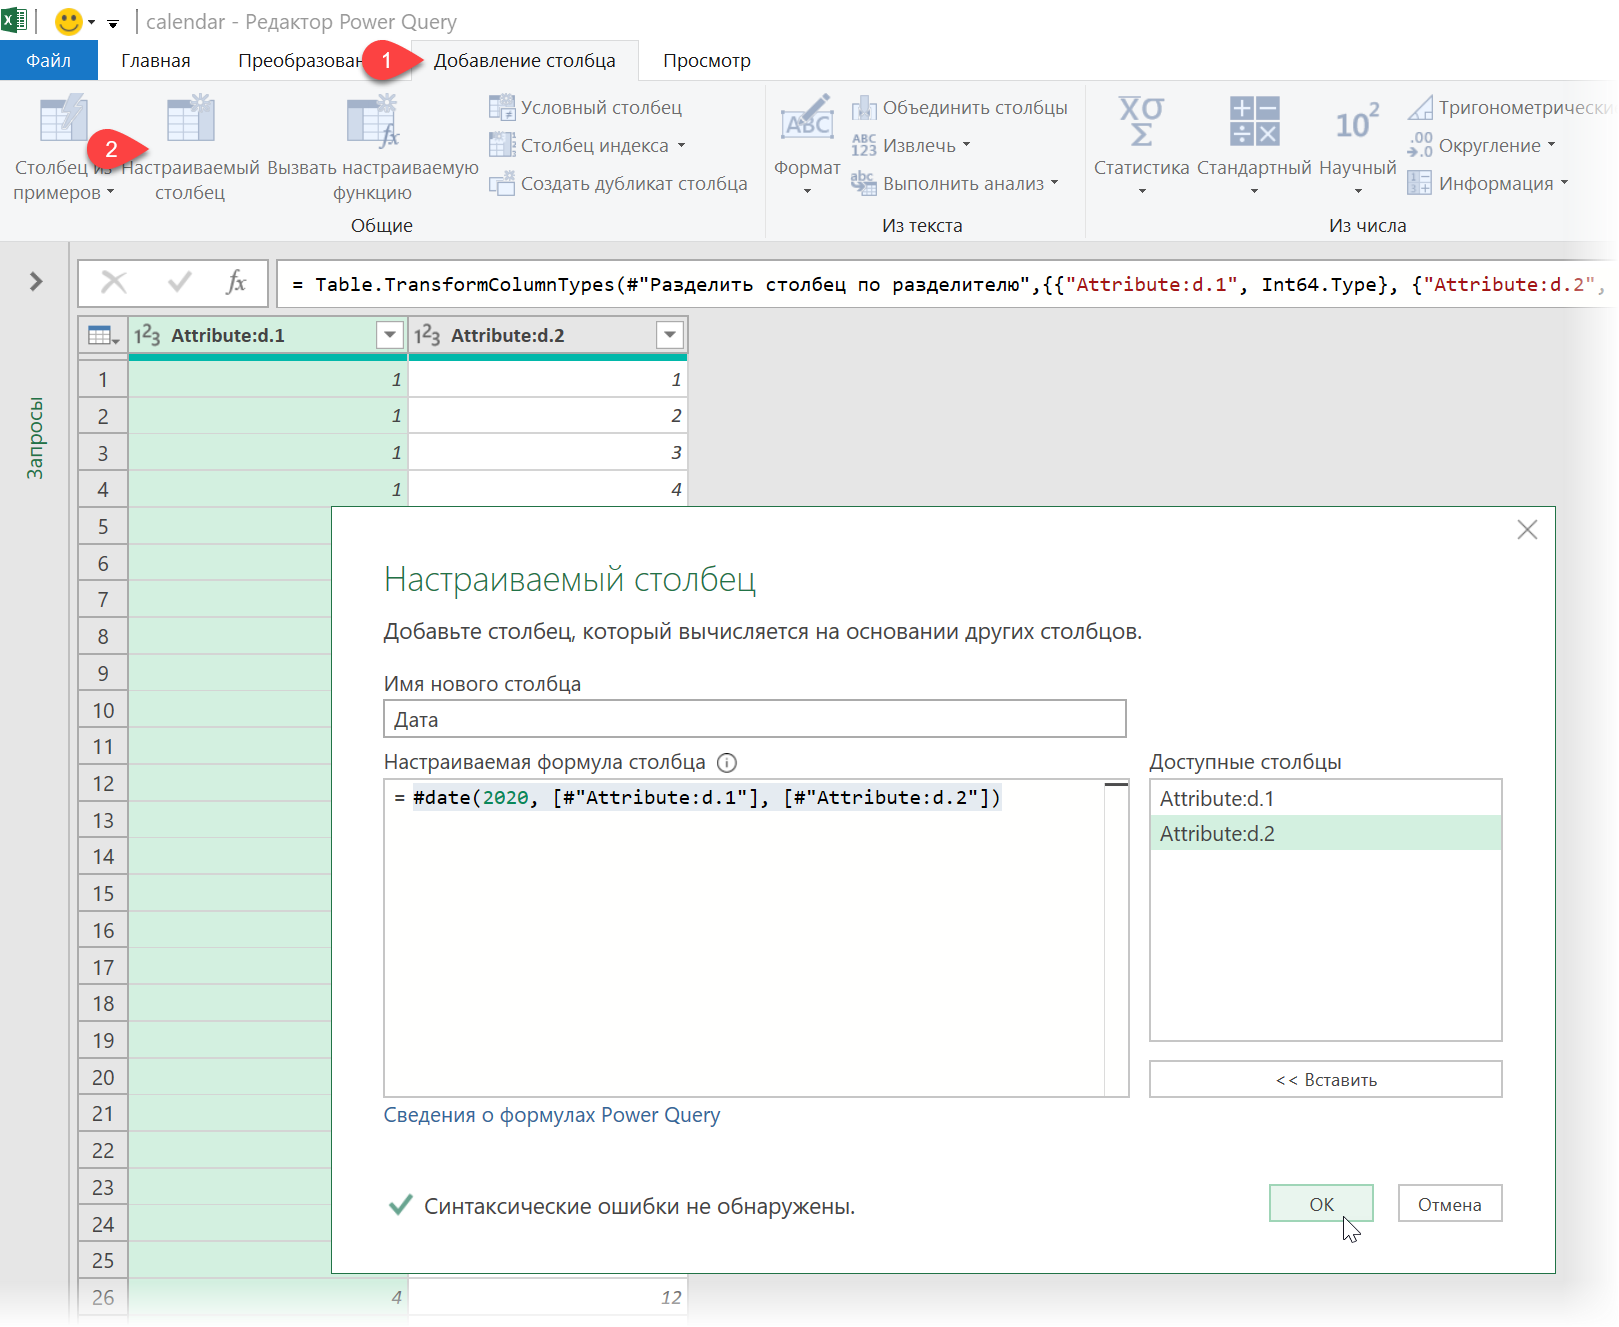Click the Custom Column (Настраиваемый столбец) icon
Image resolution: width=1619 pixels, height=1327 pixels.
click(x=191, y=119)
